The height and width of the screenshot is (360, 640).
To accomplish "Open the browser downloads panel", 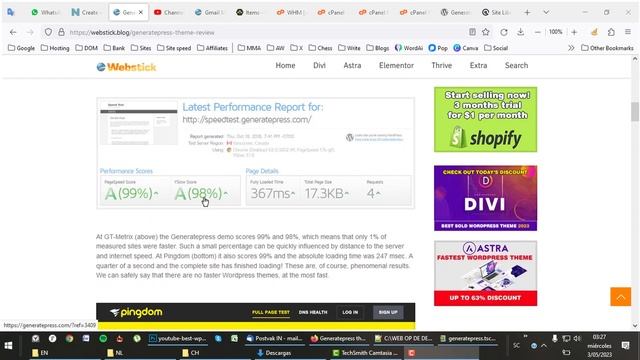I will 520,32.
